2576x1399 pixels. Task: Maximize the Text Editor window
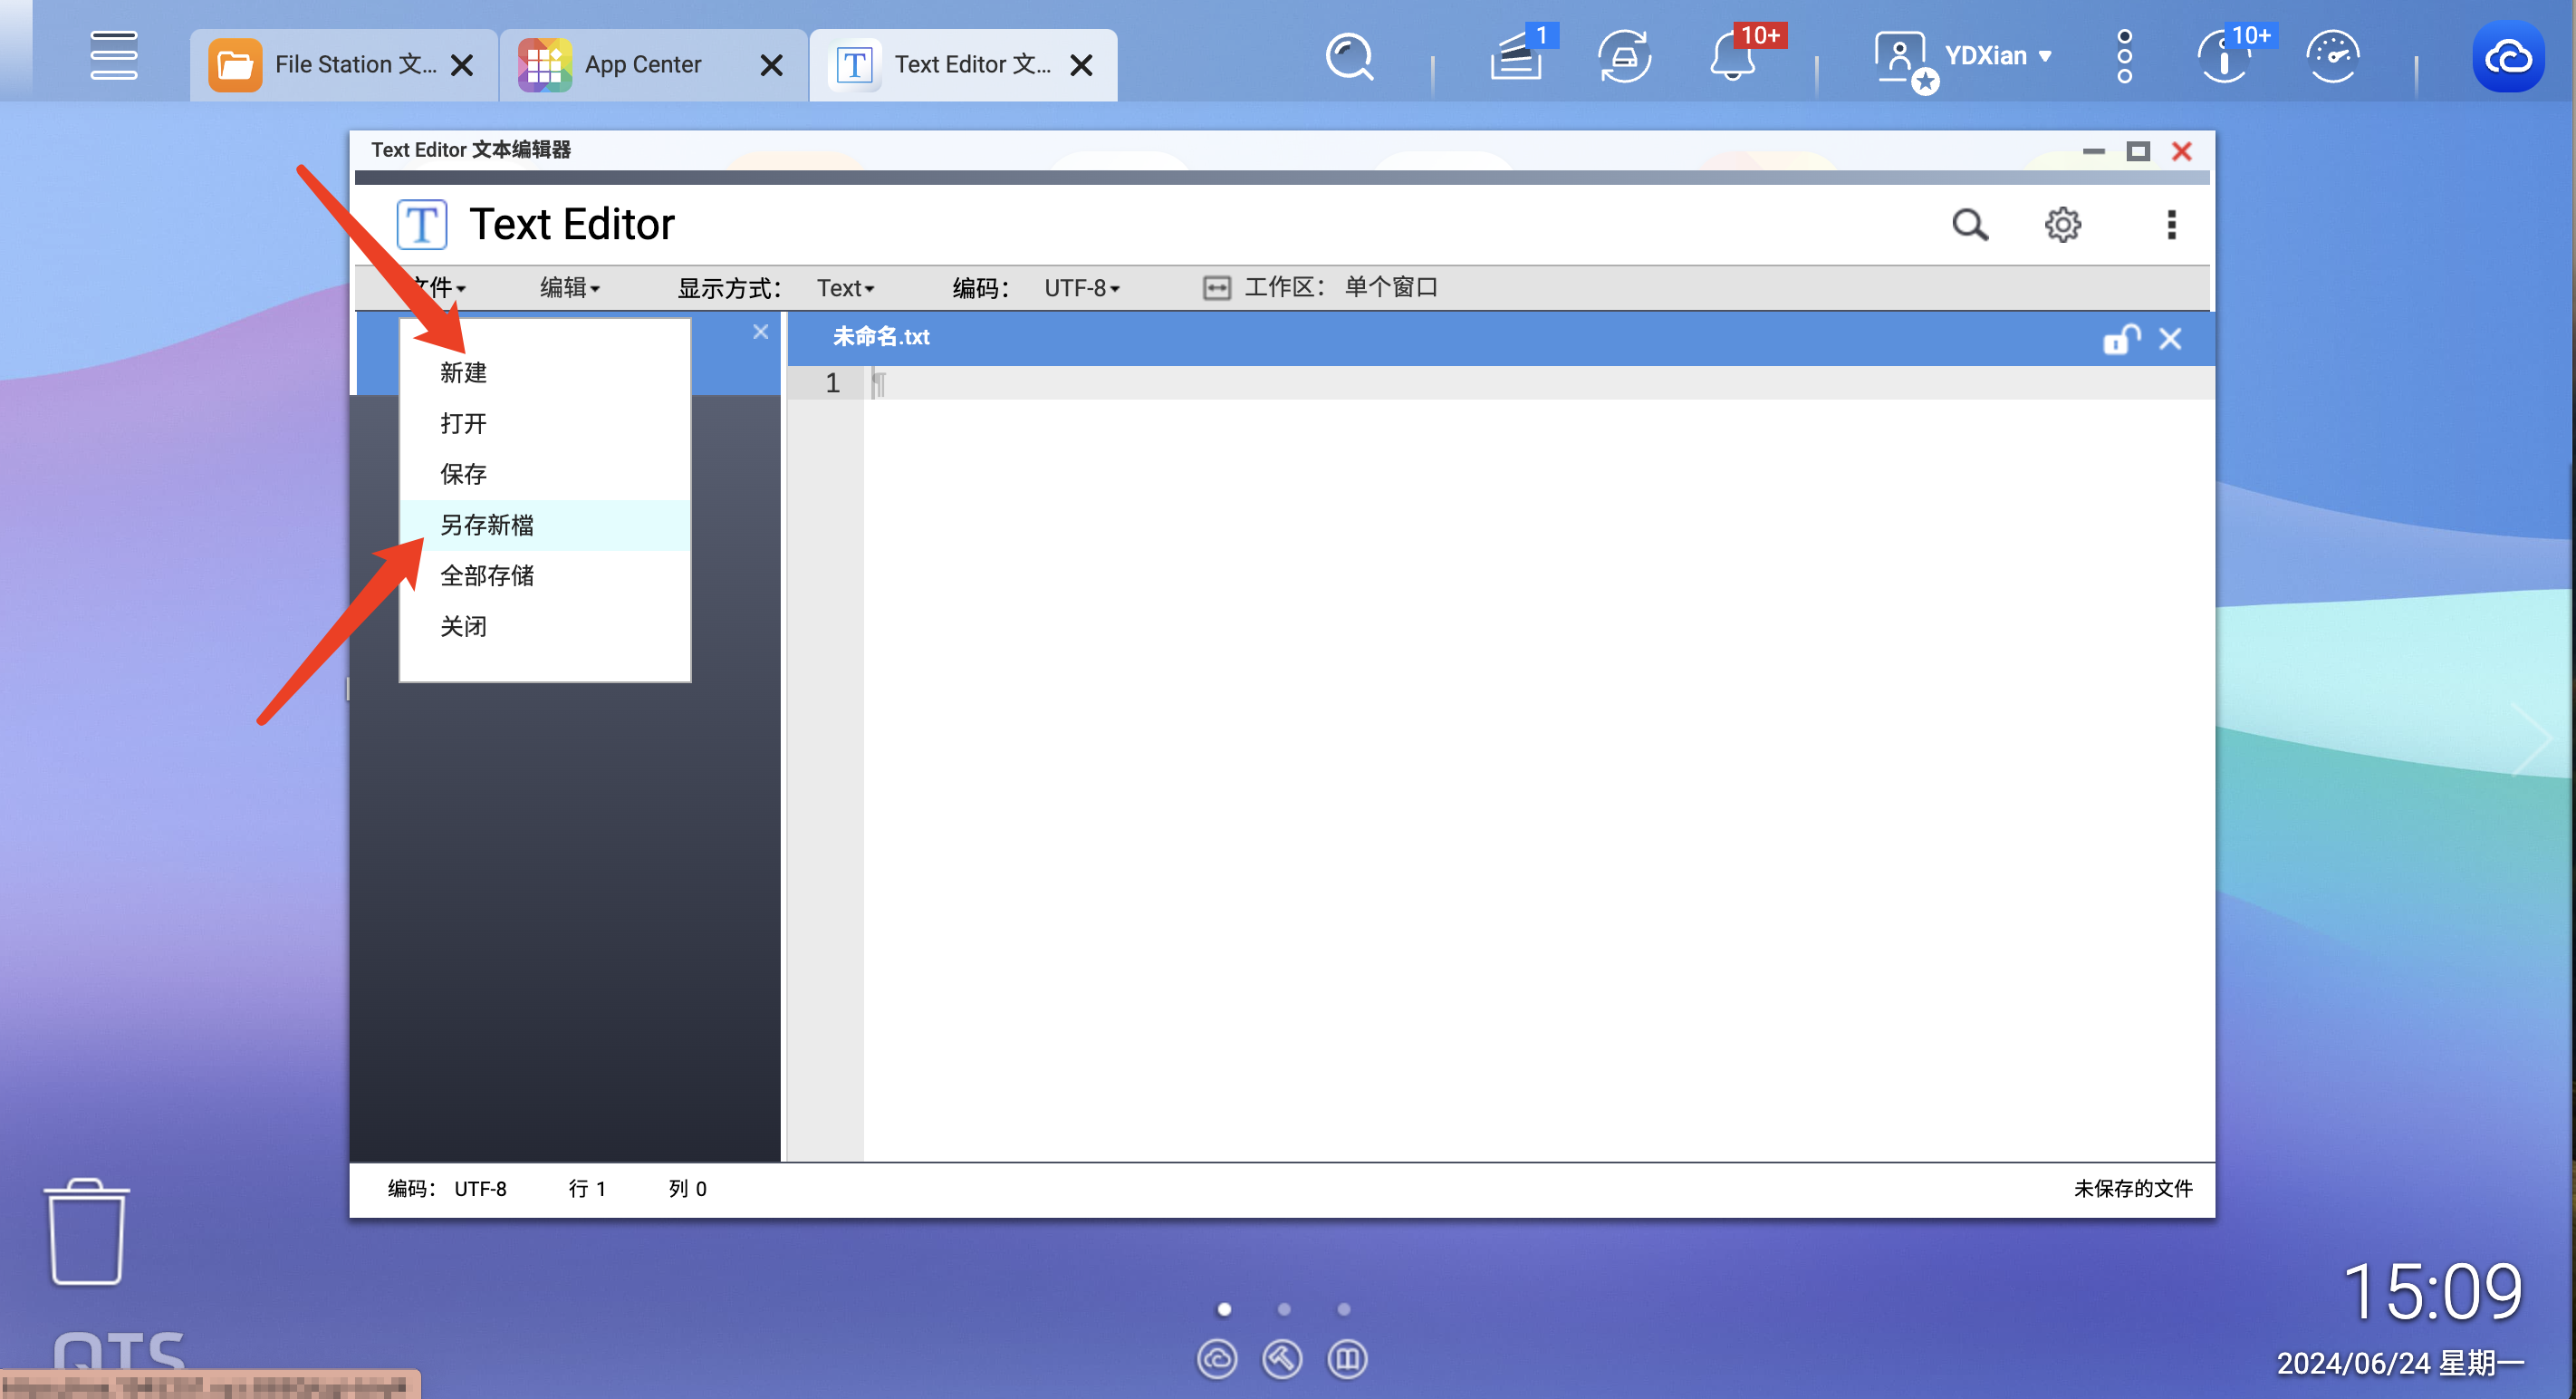tap(2137, 151)
